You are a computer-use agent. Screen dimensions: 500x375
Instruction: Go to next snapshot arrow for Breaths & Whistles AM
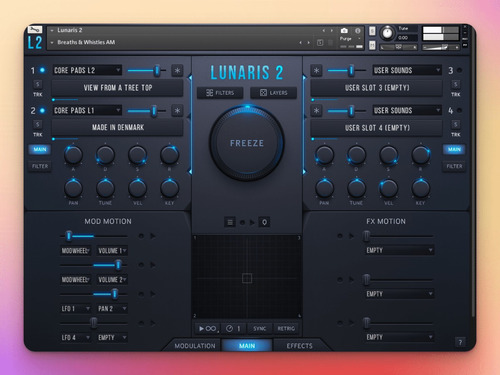point(308,42)
